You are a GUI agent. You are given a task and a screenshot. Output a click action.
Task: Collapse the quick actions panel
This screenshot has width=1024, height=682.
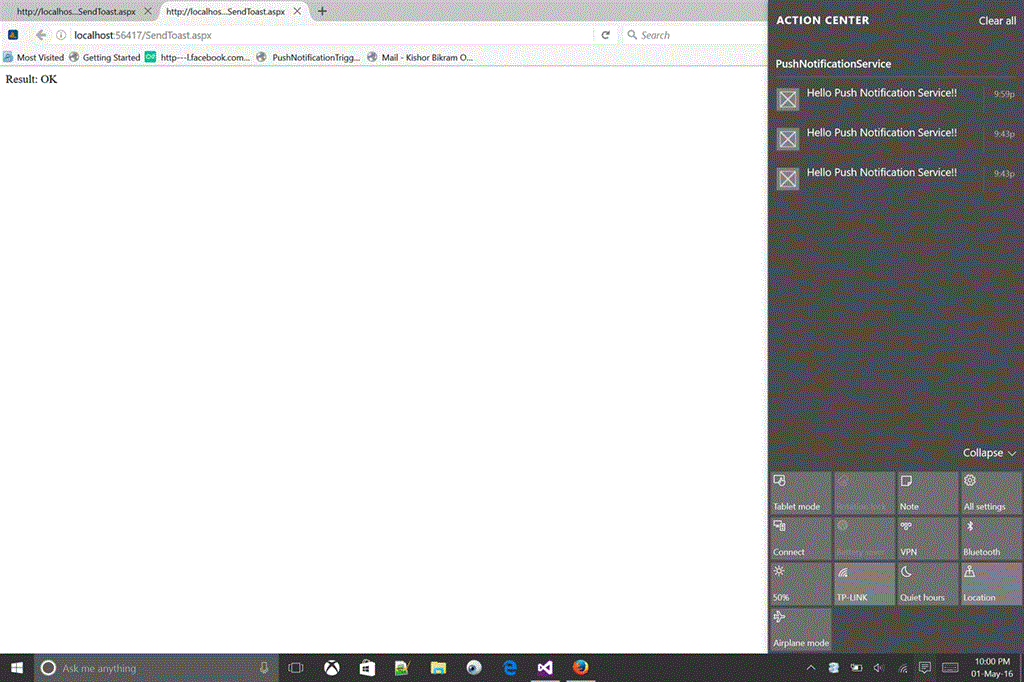click(985, 452)
